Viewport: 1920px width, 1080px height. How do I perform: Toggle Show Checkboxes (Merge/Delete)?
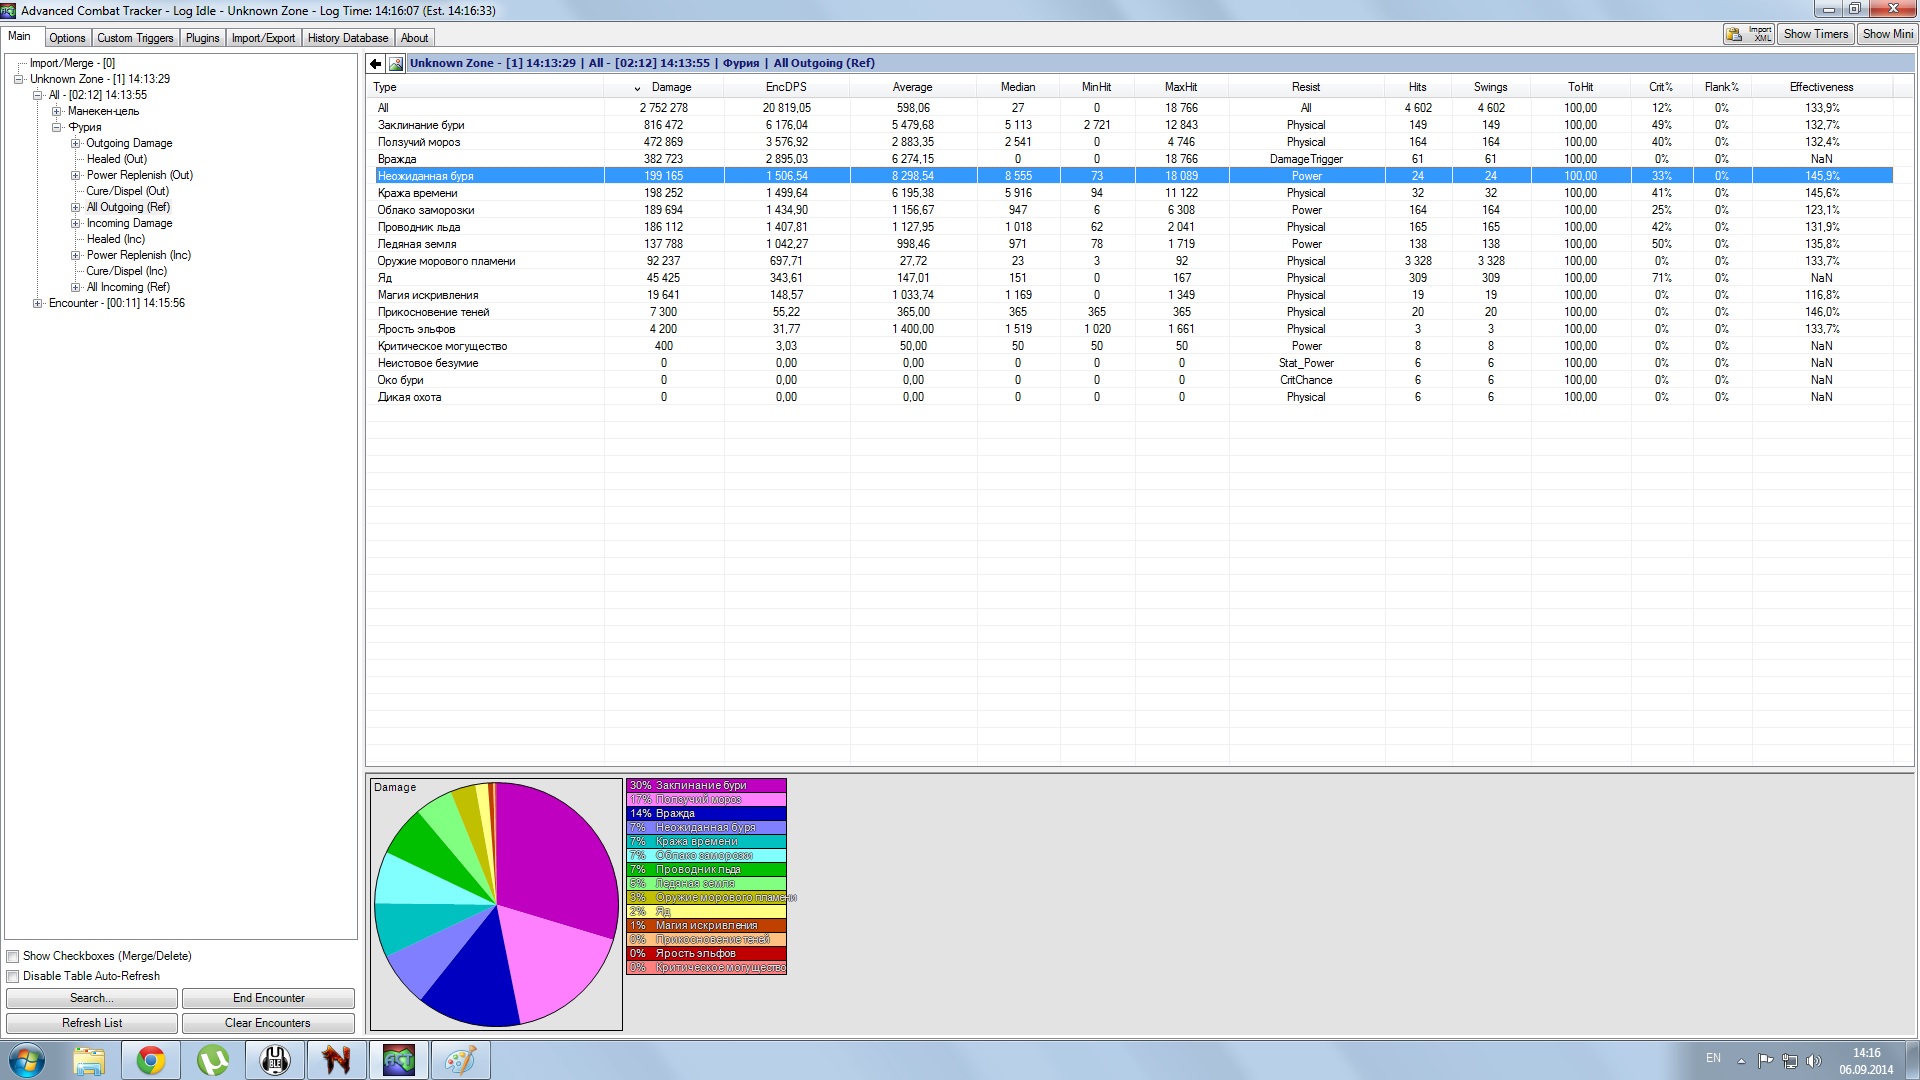coord(13,956)
